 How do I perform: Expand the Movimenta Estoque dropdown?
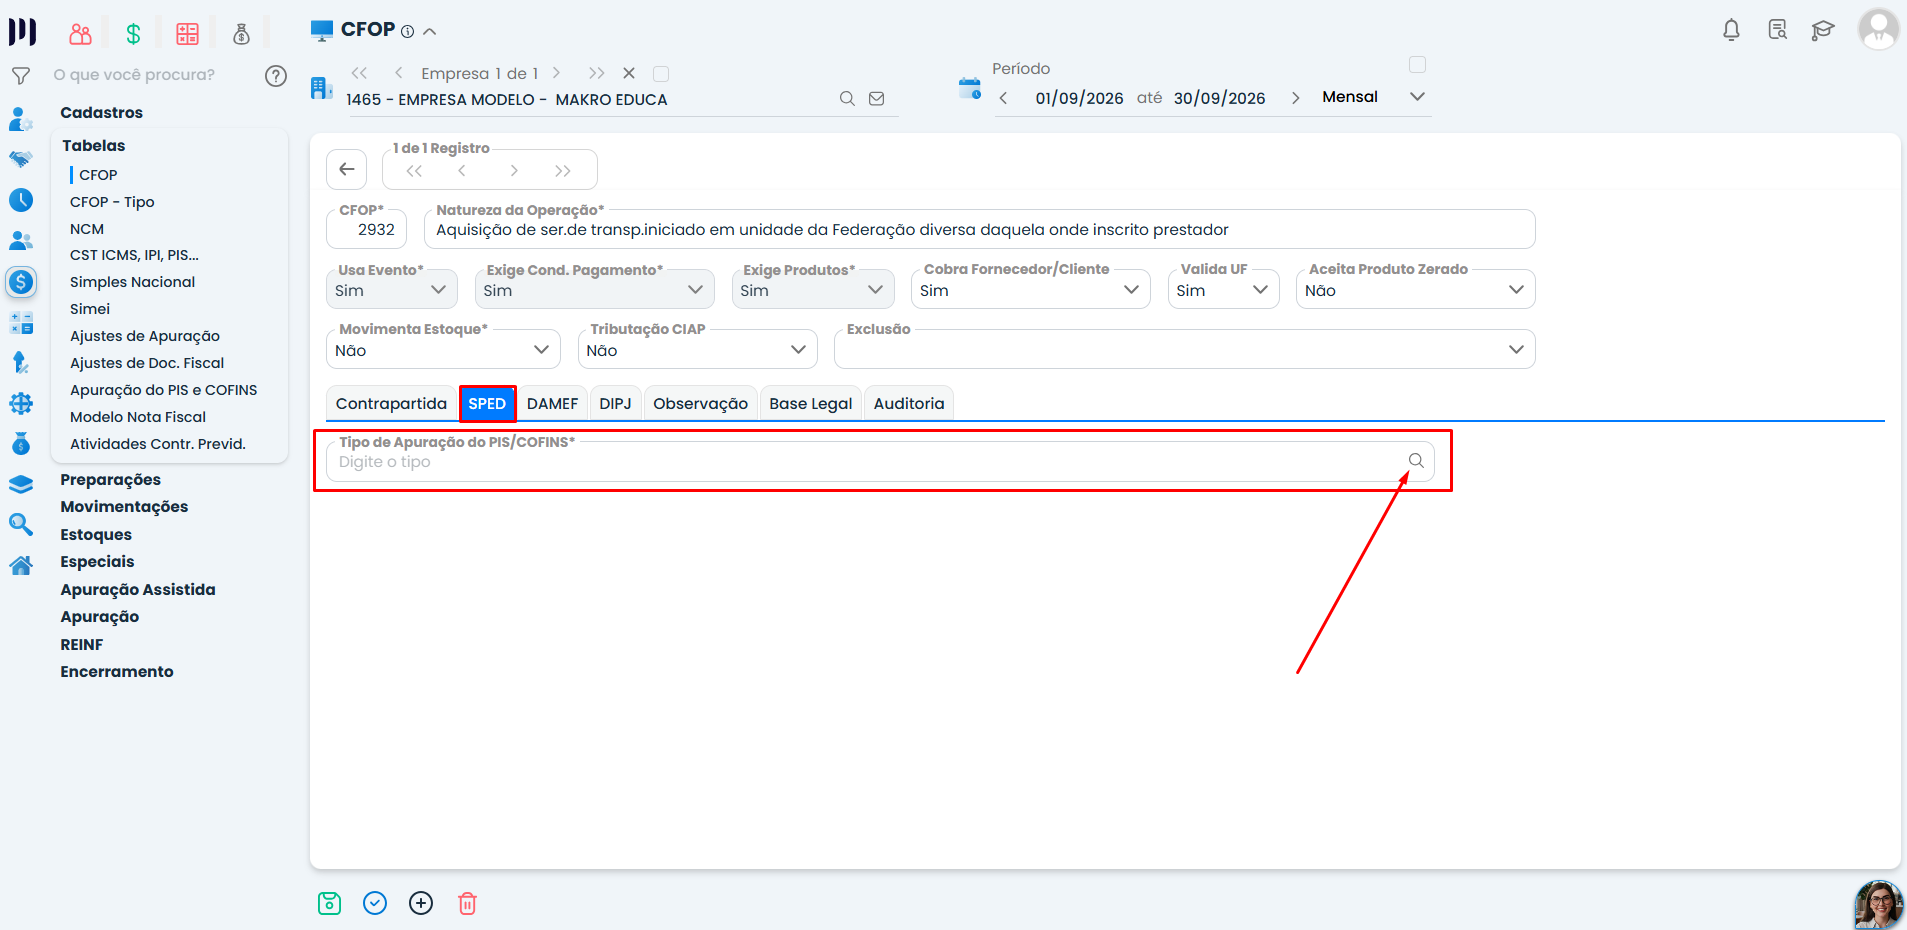(443, 350)
